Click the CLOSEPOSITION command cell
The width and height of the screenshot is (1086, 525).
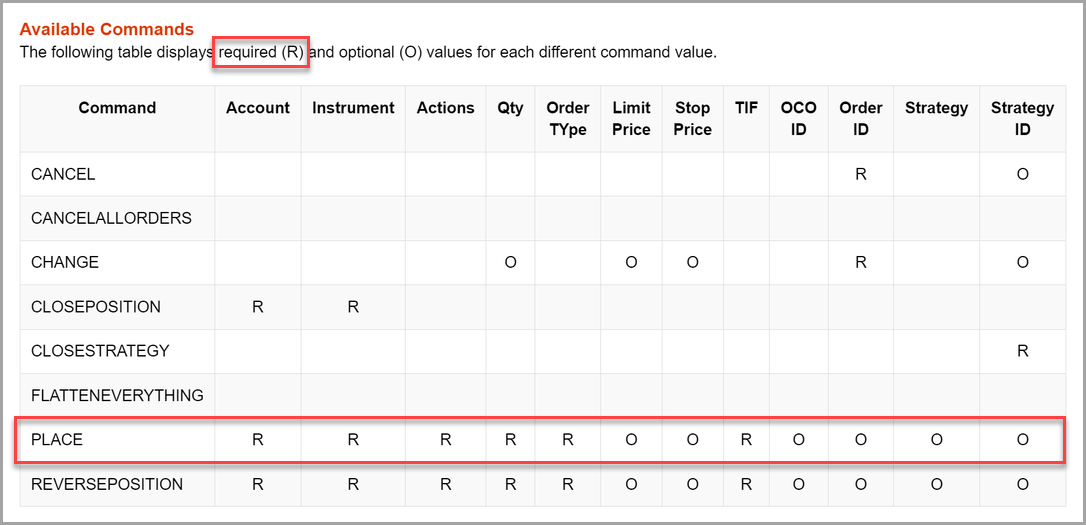[x=96, y=307]
